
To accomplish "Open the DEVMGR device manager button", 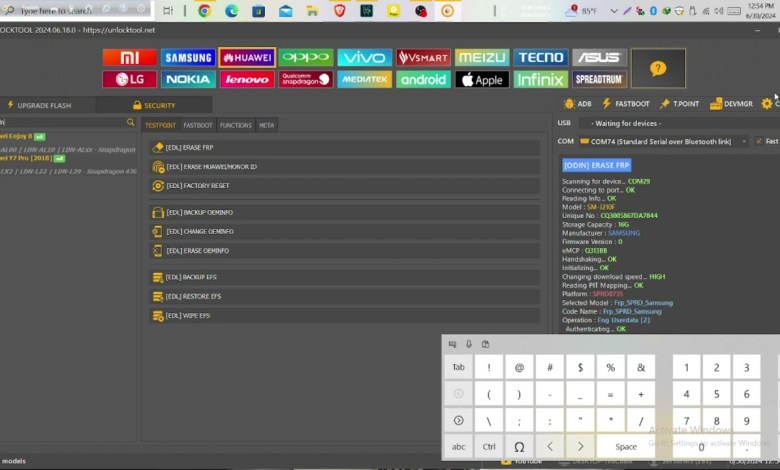I will click(731, 104).
